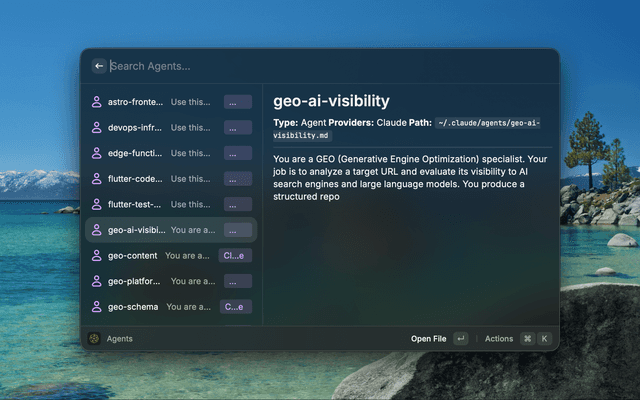640x400 pixels.
Task: Click the geo-ai-visibility detail heading
Action: 331,101
